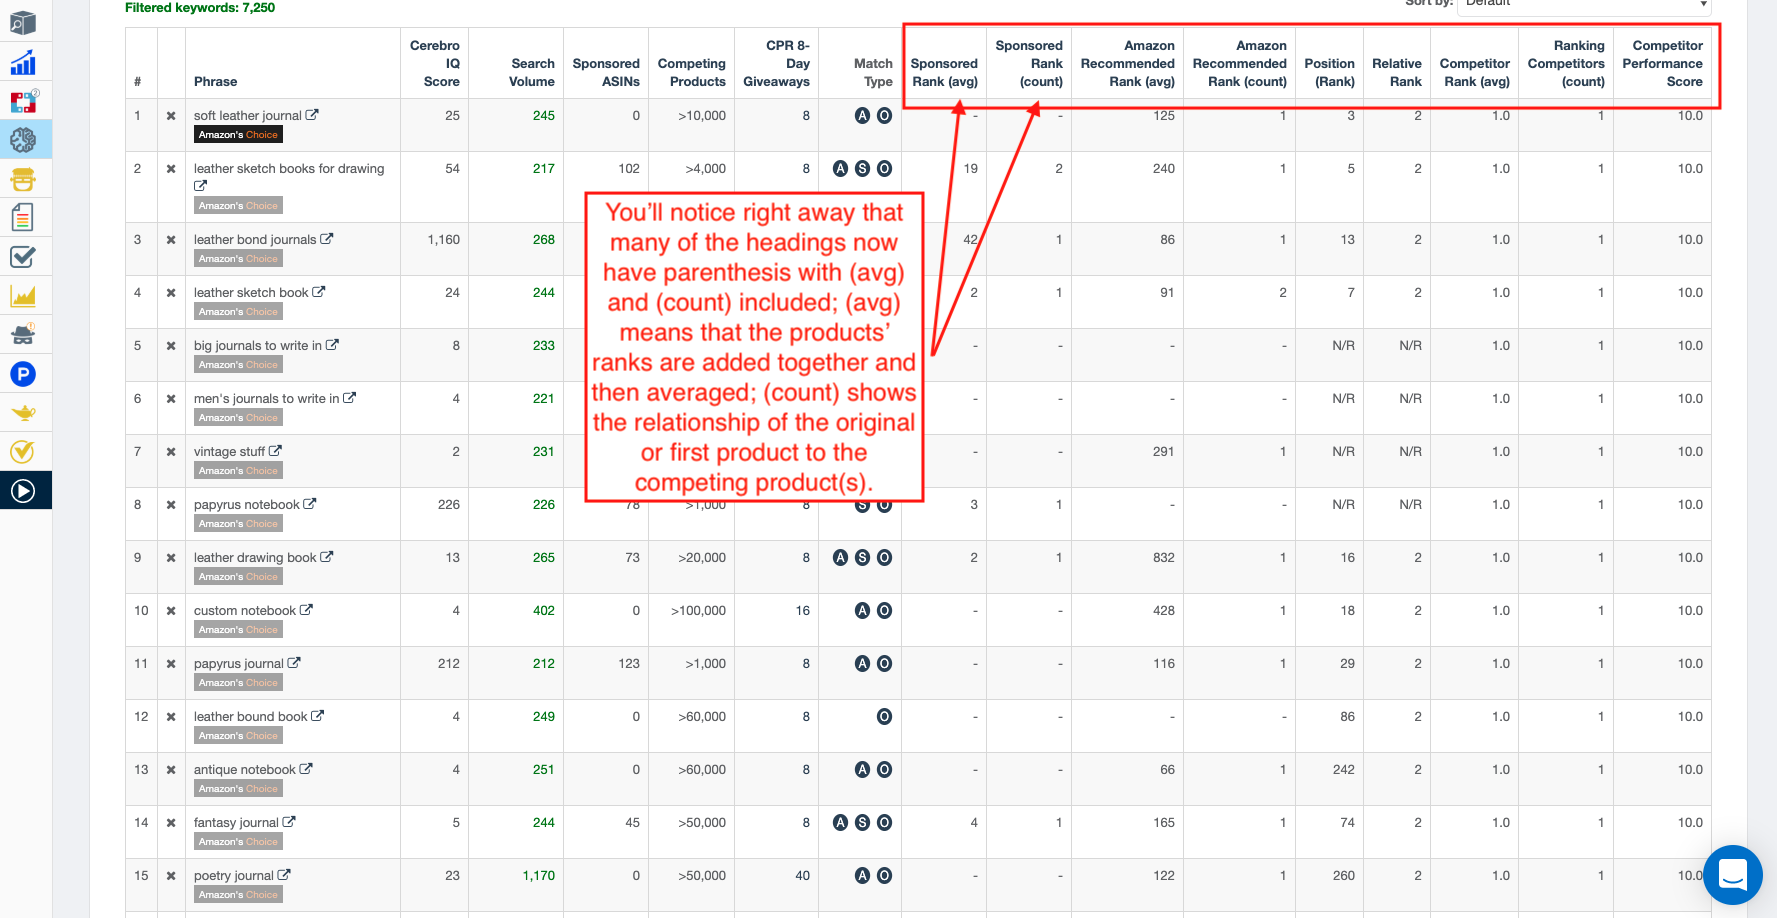Screen dimensions: 1777x918
Task: Click the play button icon in sidebar
Action: [23, 491]
